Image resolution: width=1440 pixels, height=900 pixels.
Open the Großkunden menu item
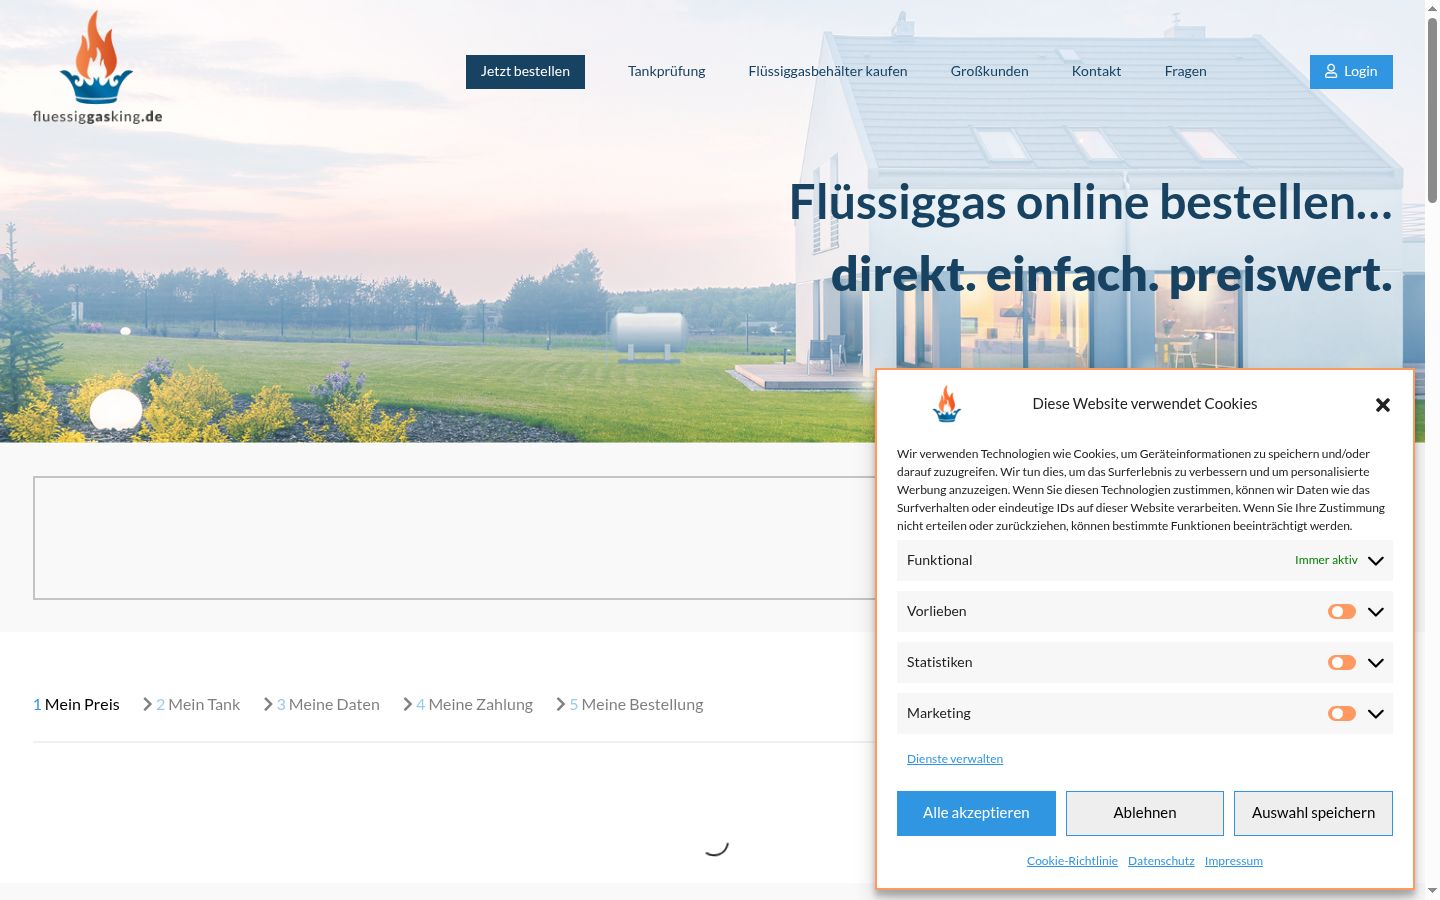click(x=990, y=71)
